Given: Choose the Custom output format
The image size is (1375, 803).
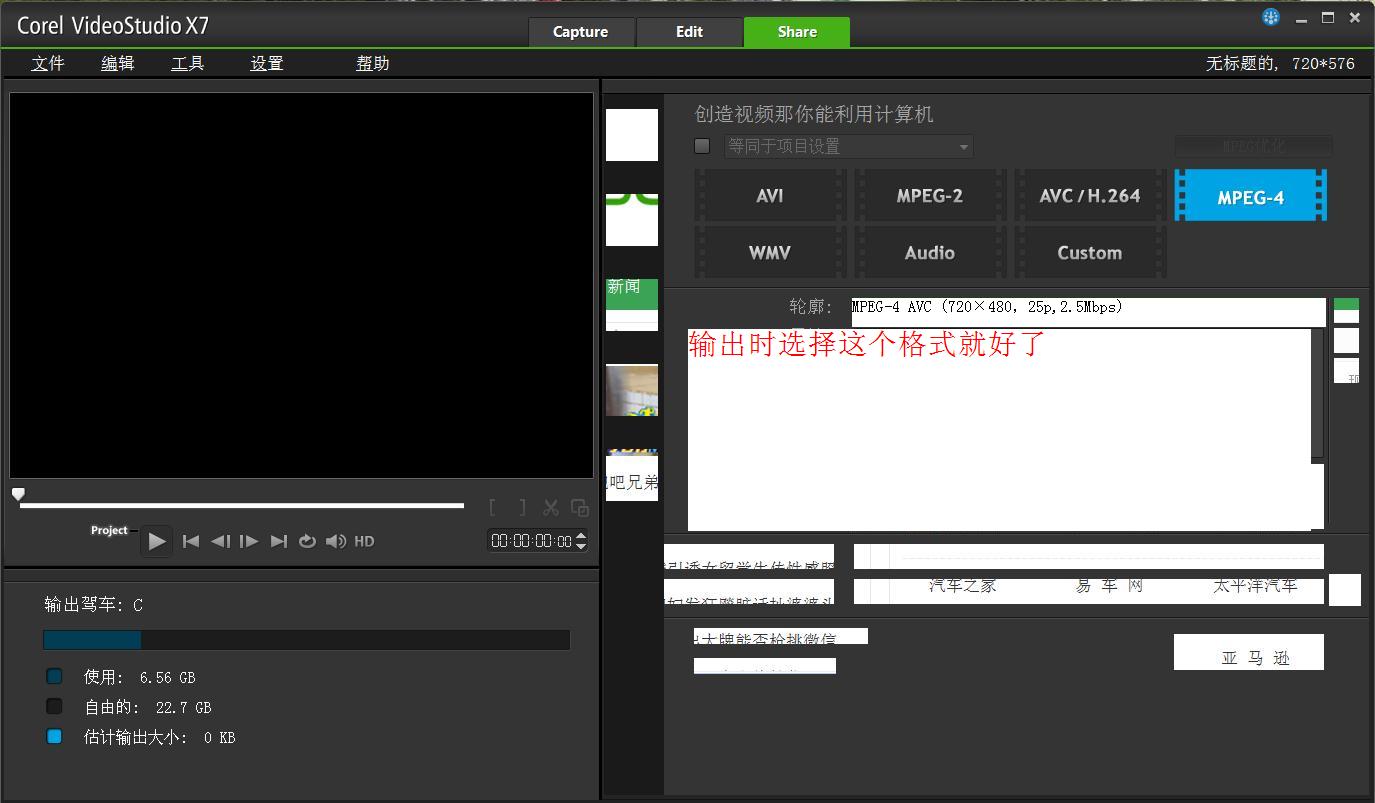Looking at the screenshot, I should click(x=1090, y=253).
